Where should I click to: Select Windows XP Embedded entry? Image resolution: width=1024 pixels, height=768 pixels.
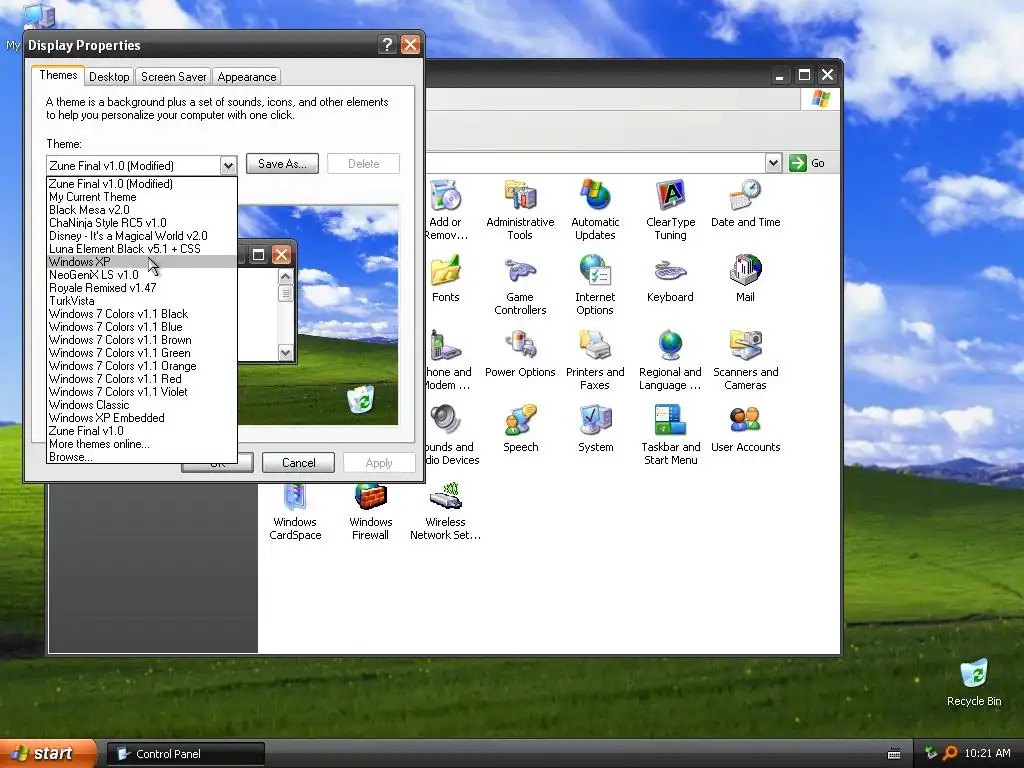[x=142, y=418]
